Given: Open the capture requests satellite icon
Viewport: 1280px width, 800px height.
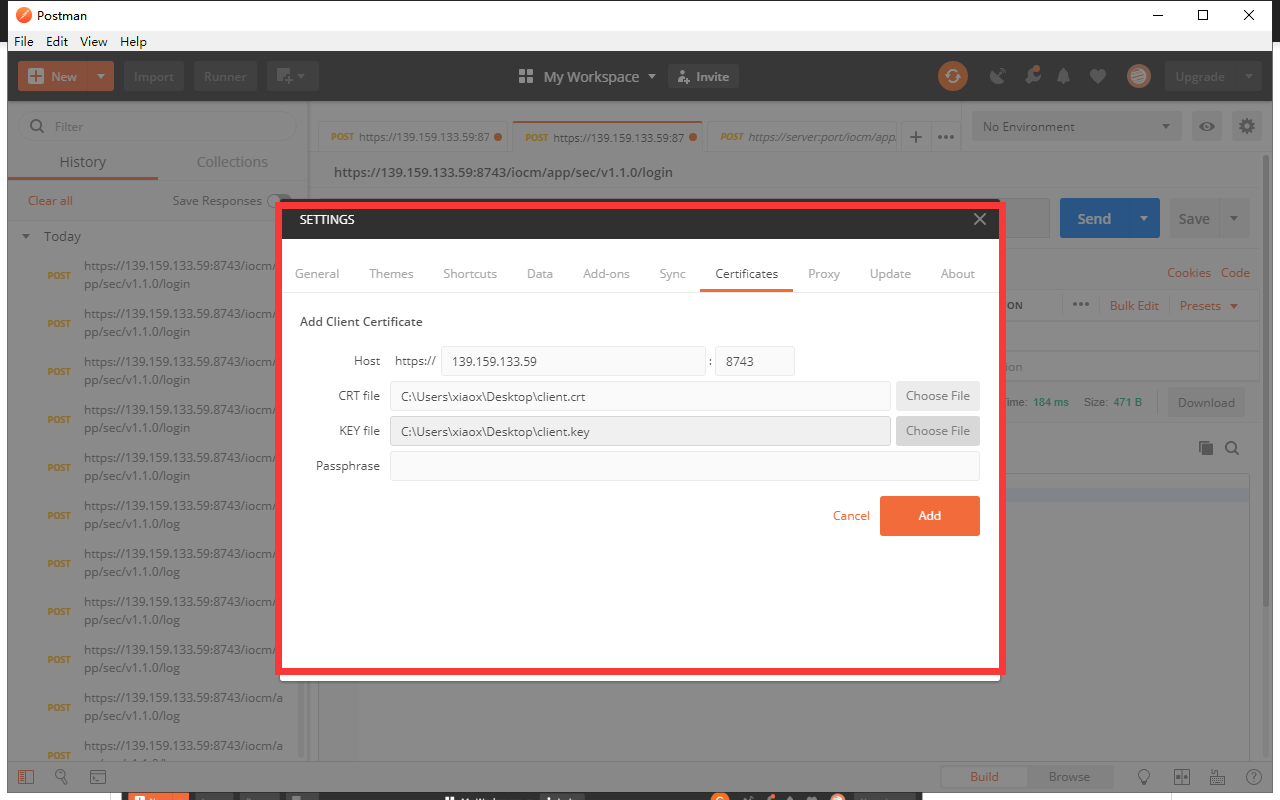Looking at the screenshot, I should [997, 76].
